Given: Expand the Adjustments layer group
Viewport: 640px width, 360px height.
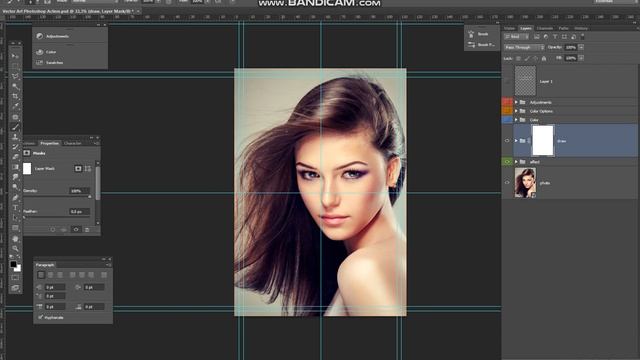Looking at the screenshot, I should coord(516,102).
